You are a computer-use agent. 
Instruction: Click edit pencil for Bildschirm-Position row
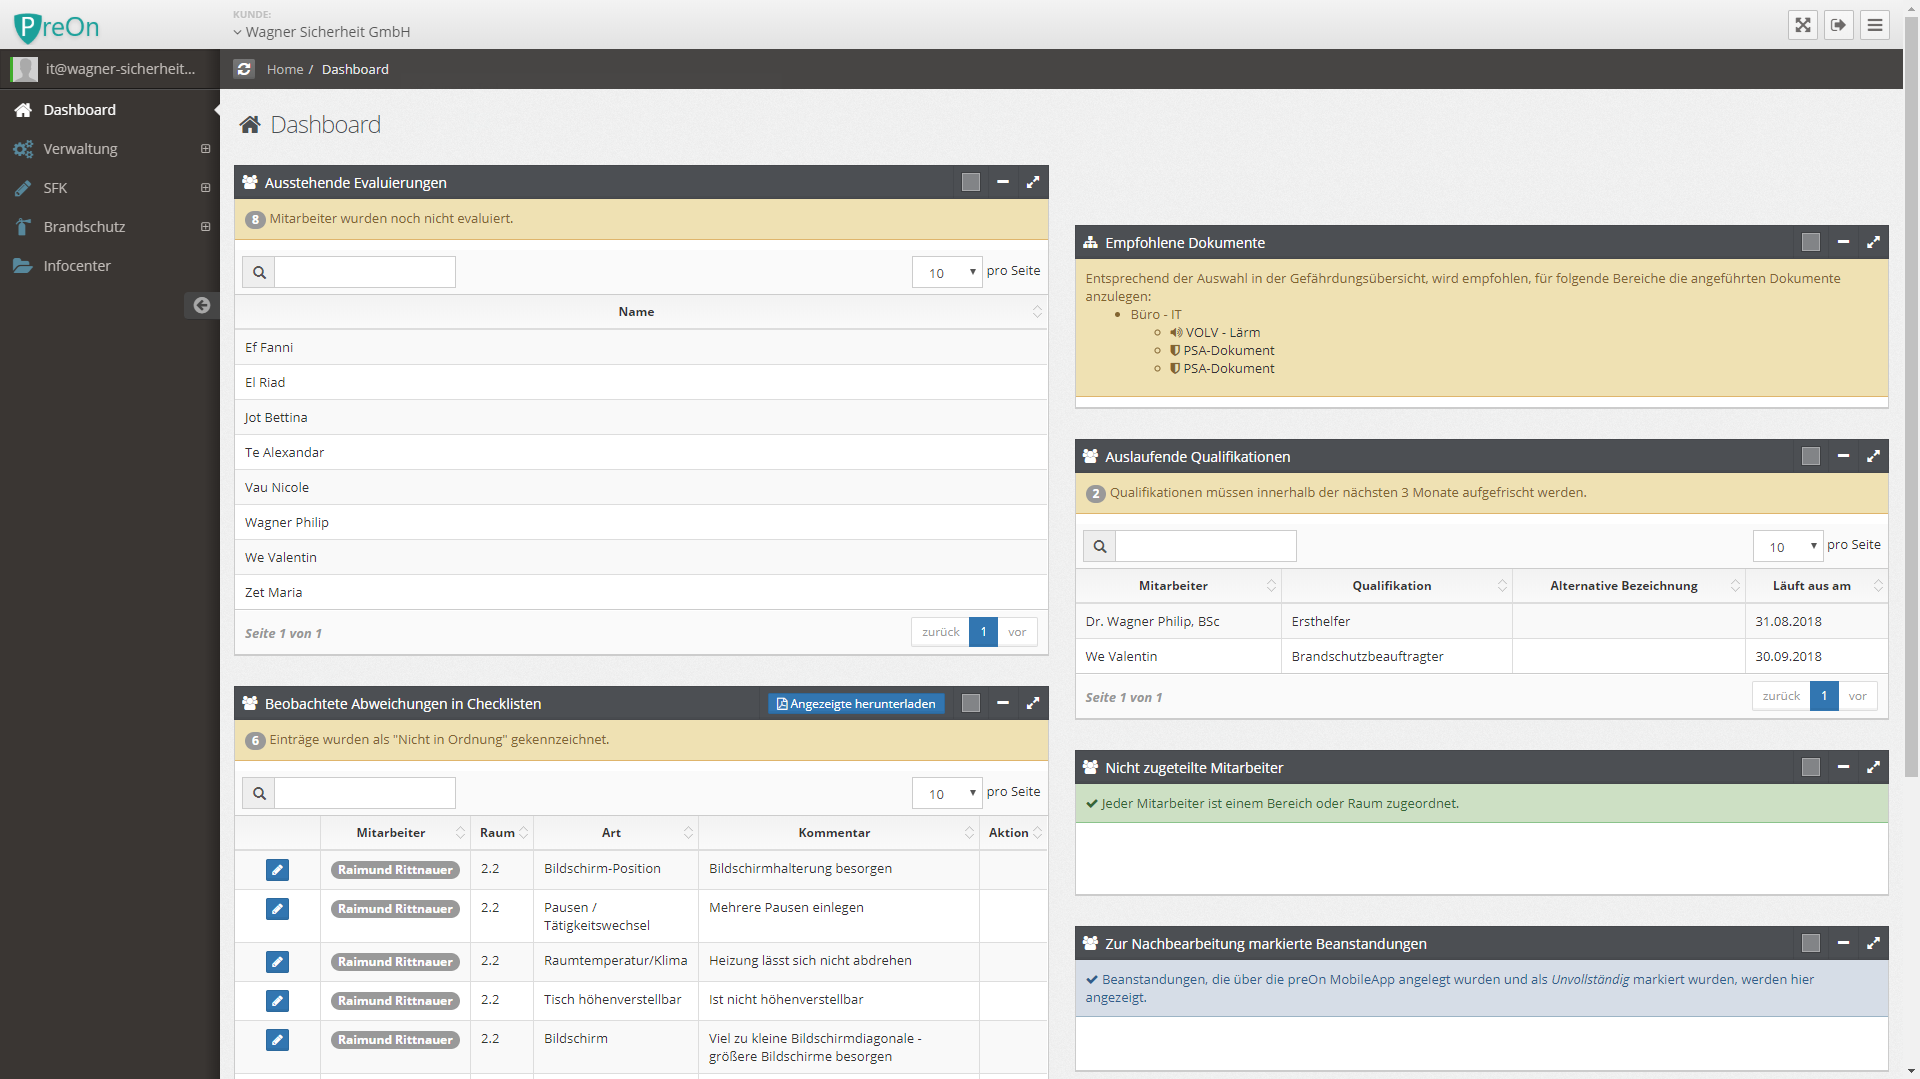point(277,870)
